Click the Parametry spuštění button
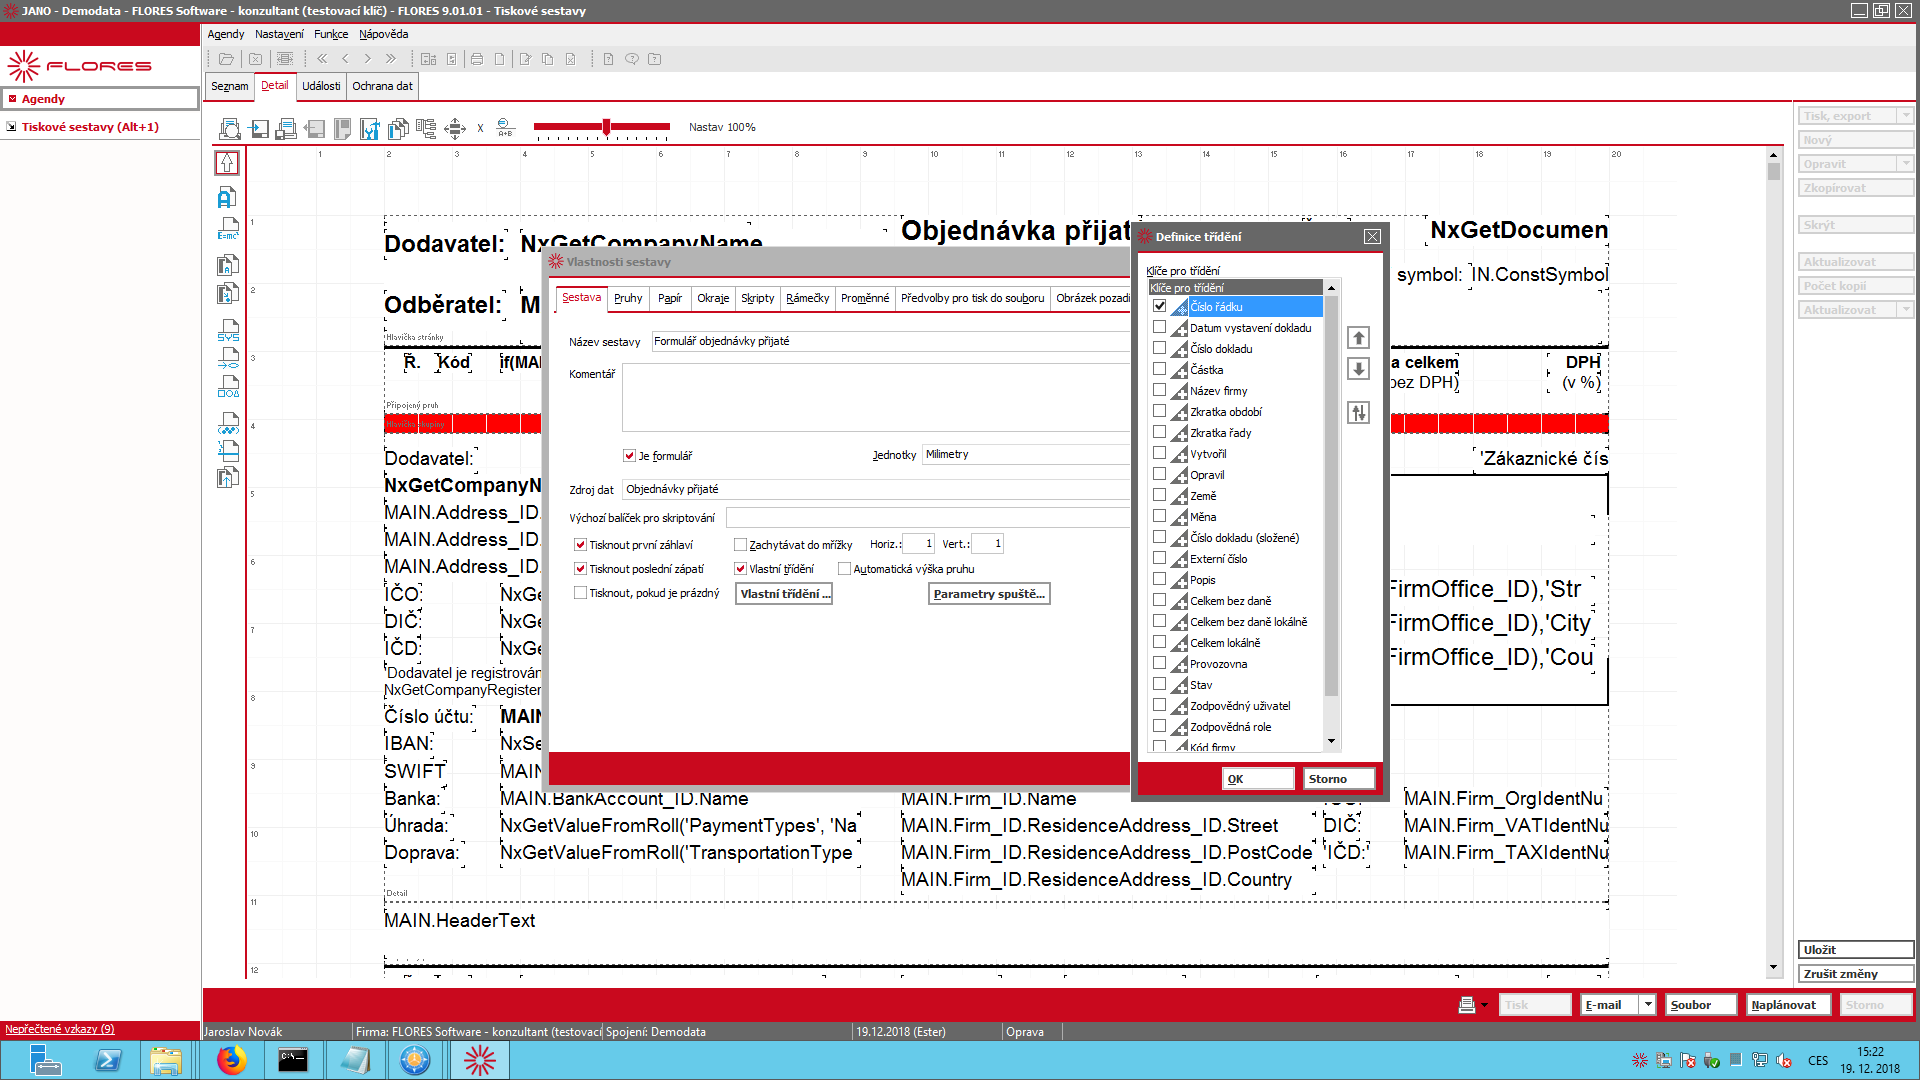Viewport: 1920px width, 1080px height. pos(989,594)
